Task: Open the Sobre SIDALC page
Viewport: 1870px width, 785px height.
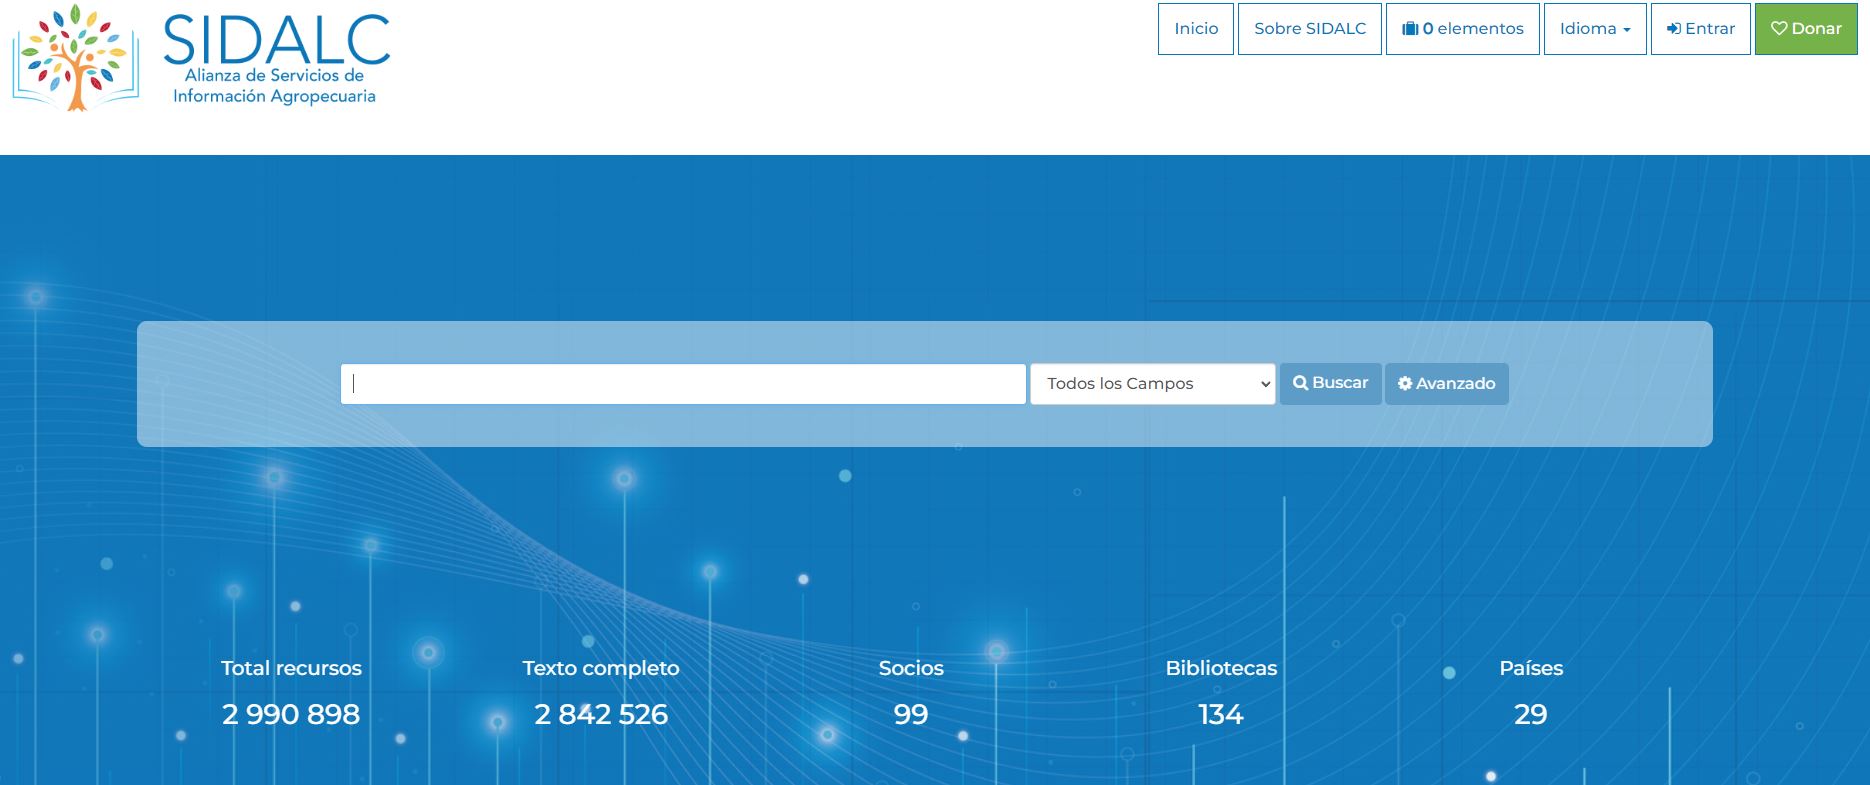Action: coord(1310,29)
